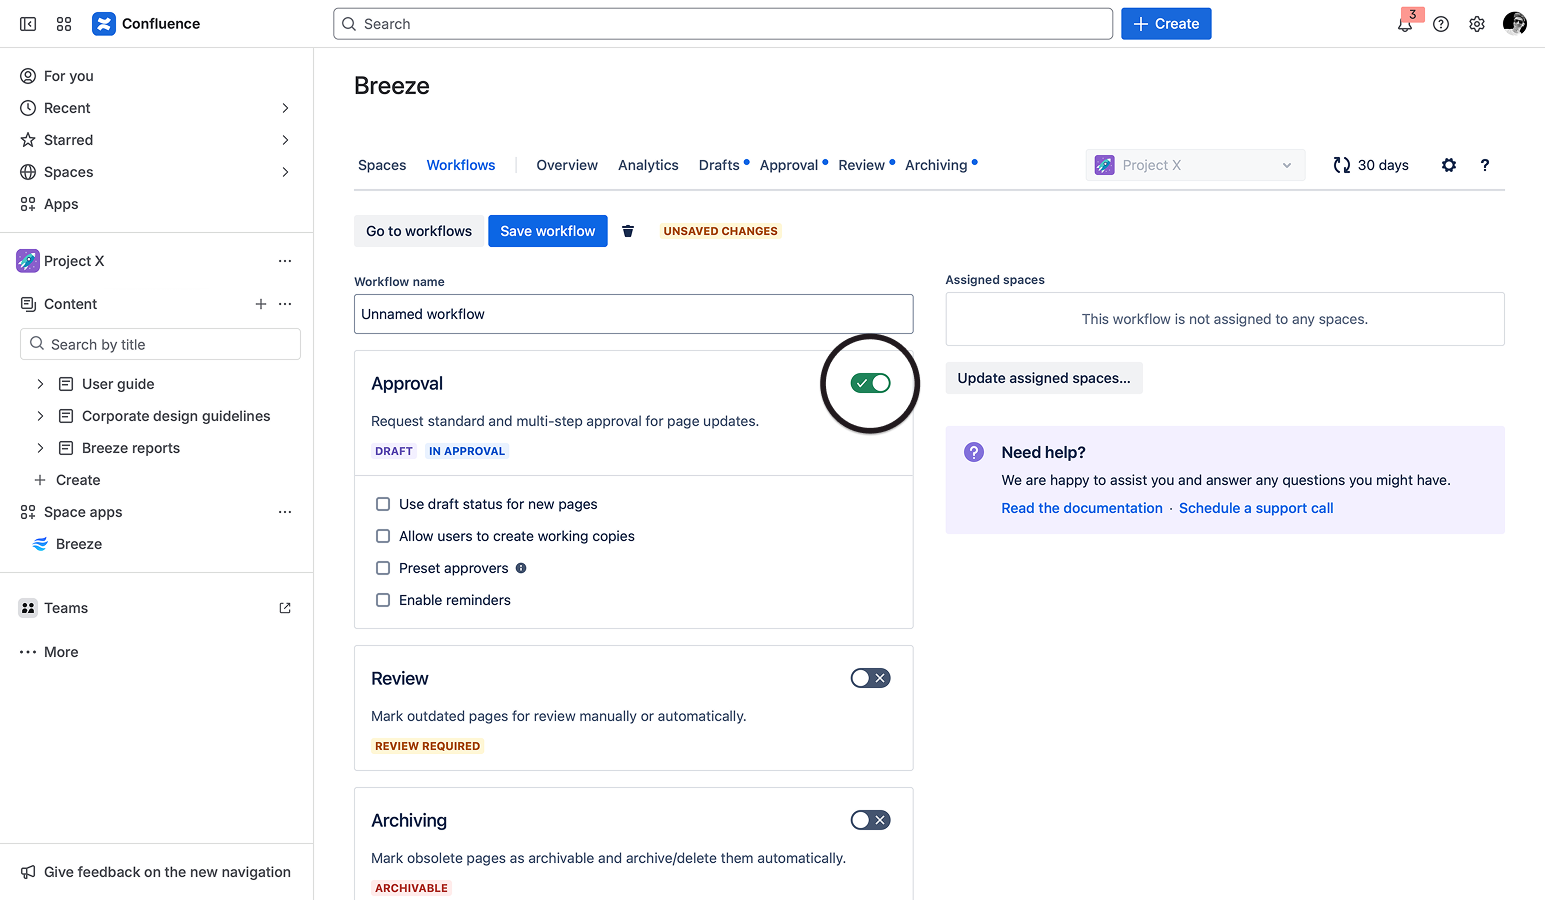Viewport: 1545px width, 900px height.
Task: Open the apps grid icon
Action: (63, 23)
